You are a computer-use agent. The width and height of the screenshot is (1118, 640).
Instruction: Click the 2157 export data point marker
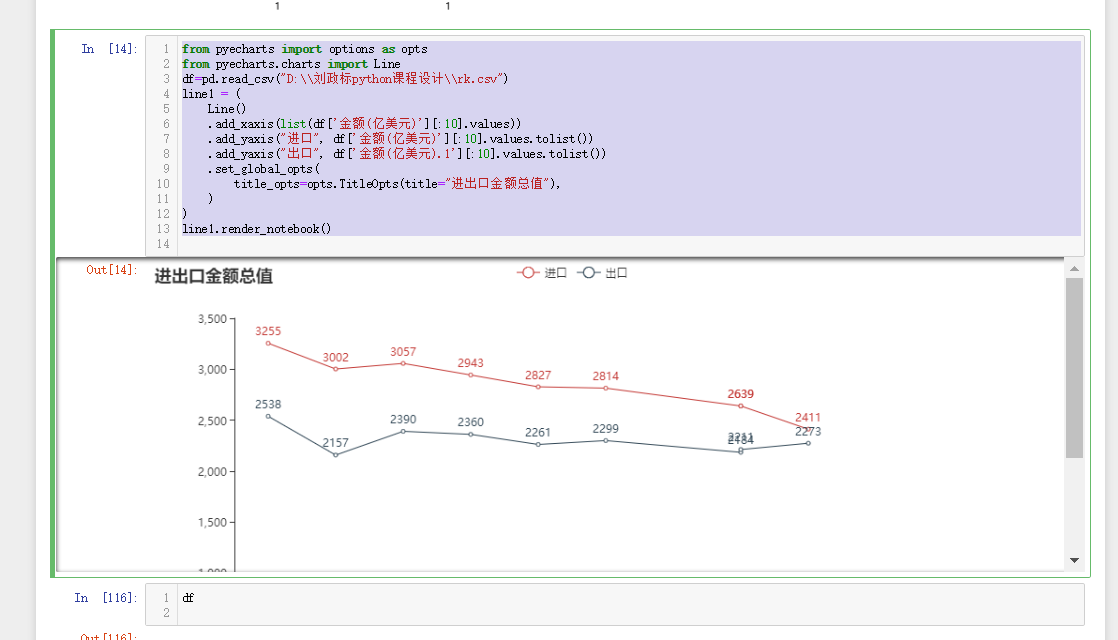336,455
